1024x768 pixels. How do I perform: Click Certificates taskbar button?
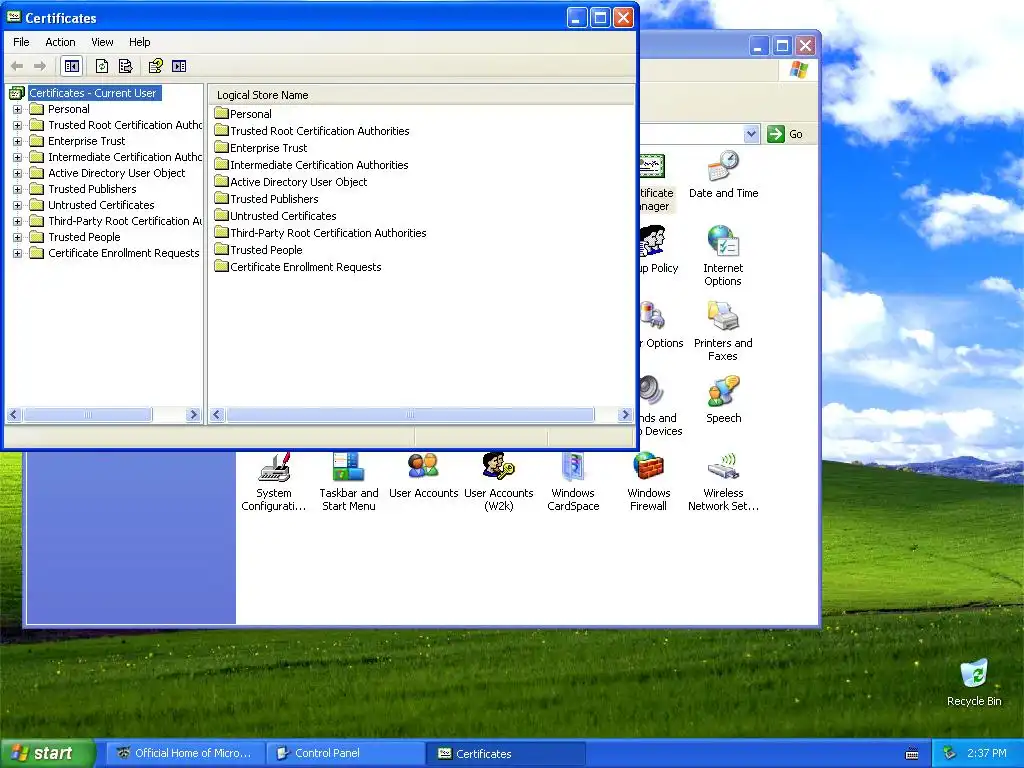click(x=505, y=753)
